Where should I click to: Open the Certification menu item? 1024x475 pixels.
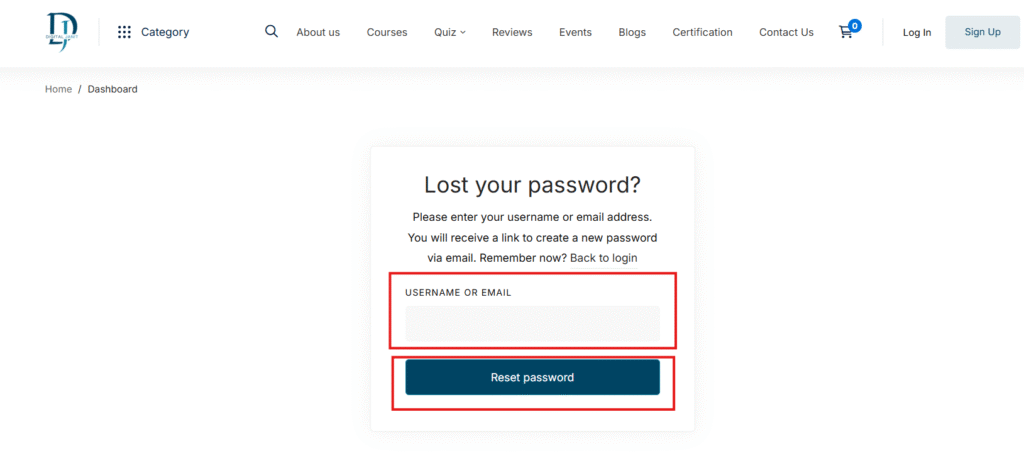click(x=702, y=32)
